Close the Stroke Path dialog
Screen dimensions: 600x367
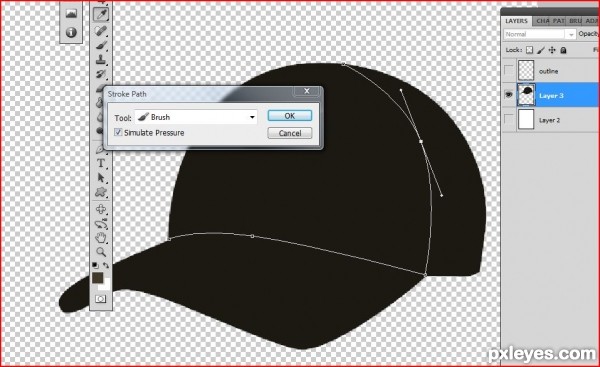(x=307, y=91)
